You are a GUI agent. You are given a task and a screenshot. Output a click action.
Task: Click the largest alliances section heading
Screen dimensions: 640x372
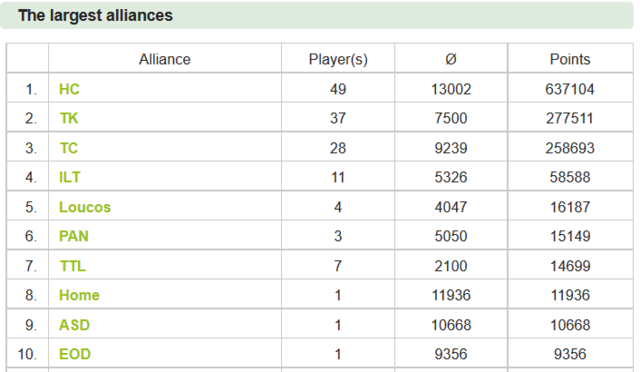click(96, 16)
